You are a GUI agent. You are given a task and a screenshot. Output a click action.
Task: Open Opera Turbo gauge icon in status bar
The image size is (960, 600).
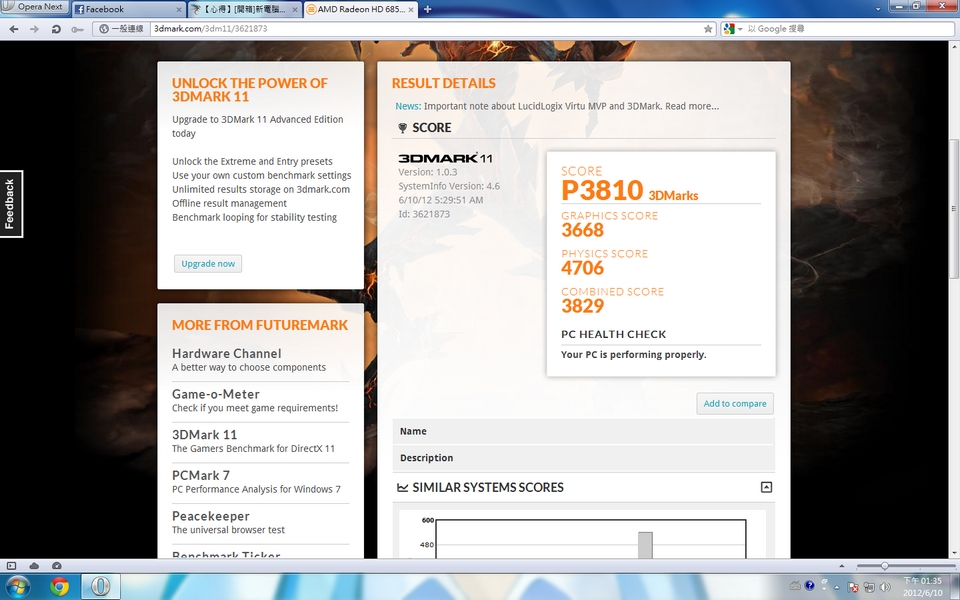point(56,566)
